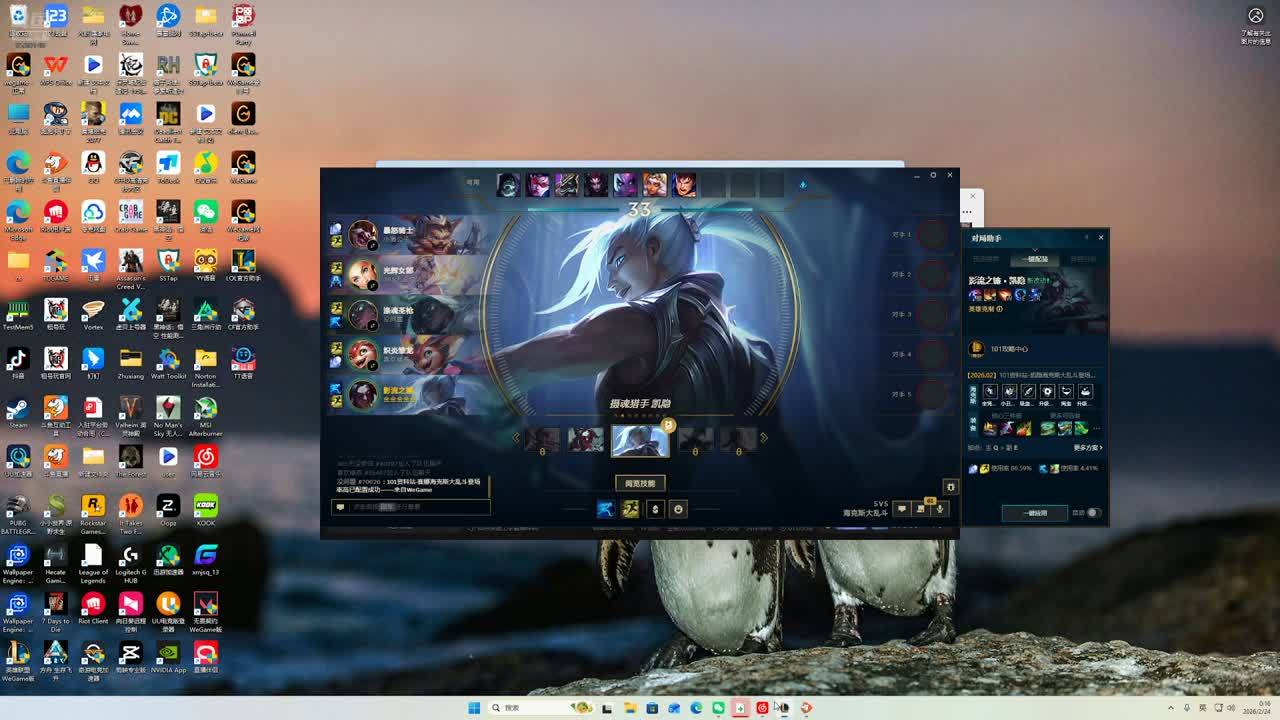Toggle the team chat bubble button
This screenshot has height=720, width=1280.
pos(901,509)
